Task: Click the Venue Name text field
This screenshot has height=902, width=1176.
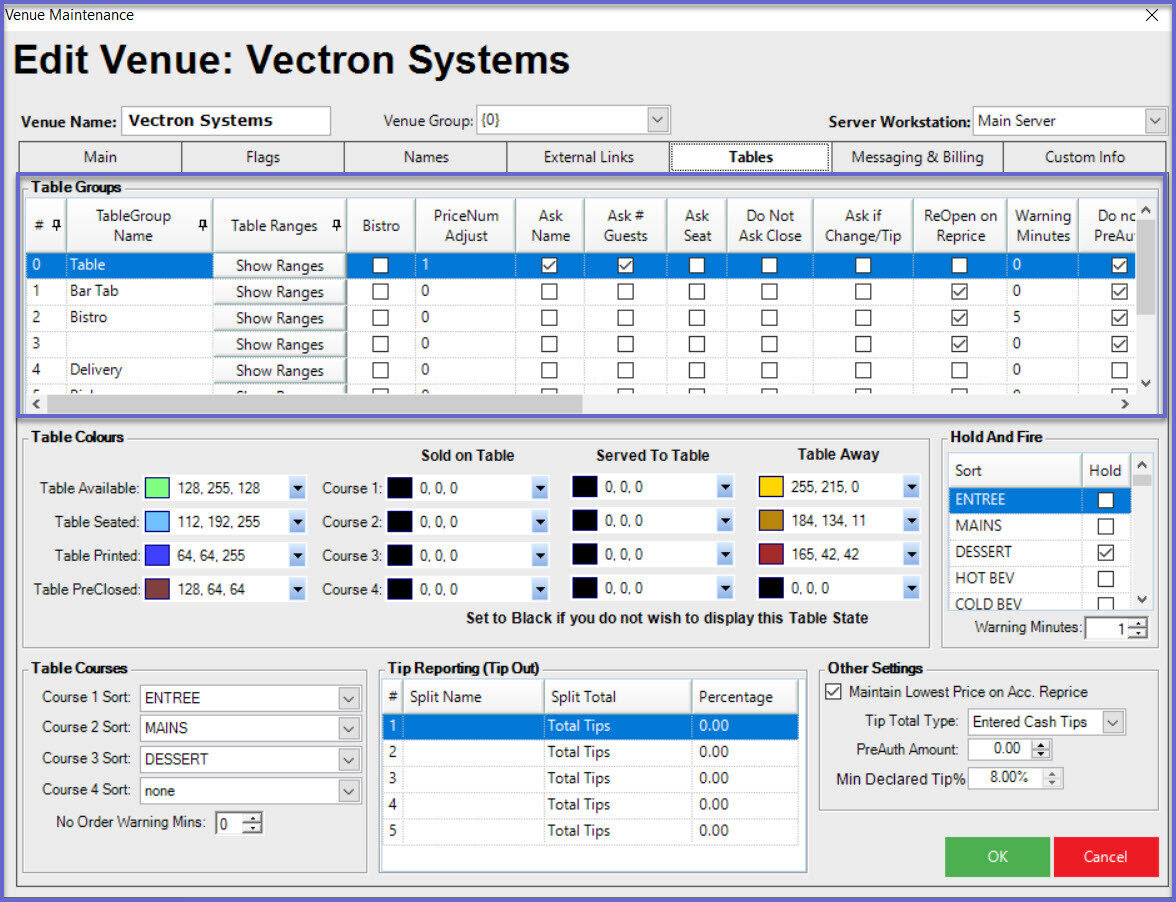Action: [226, 121]
